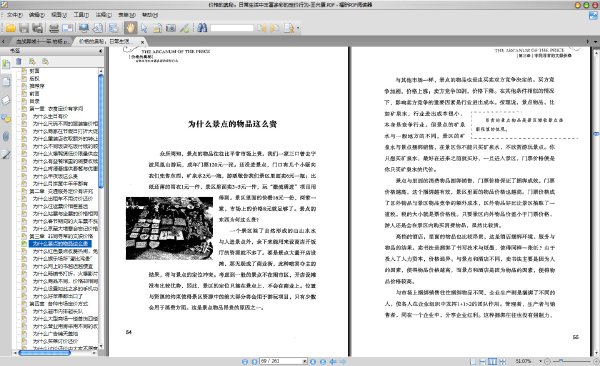Select the 目录 bookmark
The height and width of the screenshot is (366, 600).
[34, 101]
